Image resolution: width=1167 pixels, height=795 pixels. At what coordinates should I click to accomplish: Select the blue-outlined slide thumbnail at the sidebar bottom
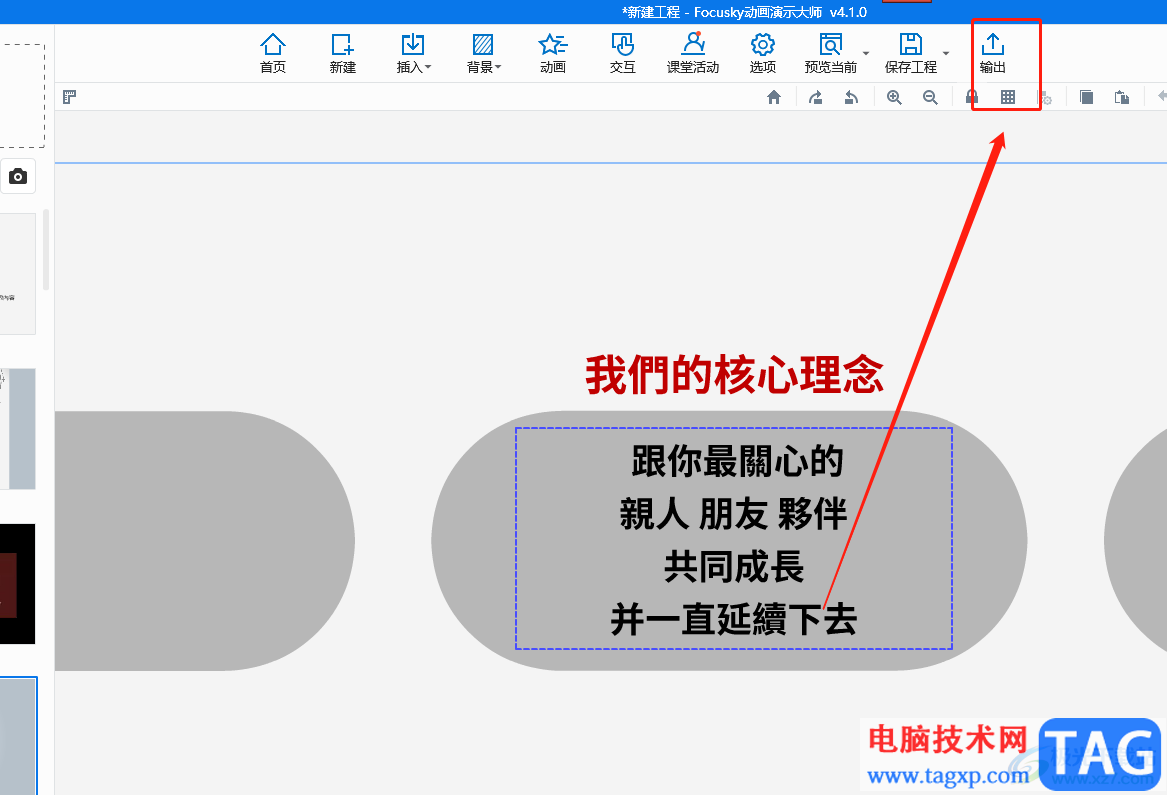[18, 735]
